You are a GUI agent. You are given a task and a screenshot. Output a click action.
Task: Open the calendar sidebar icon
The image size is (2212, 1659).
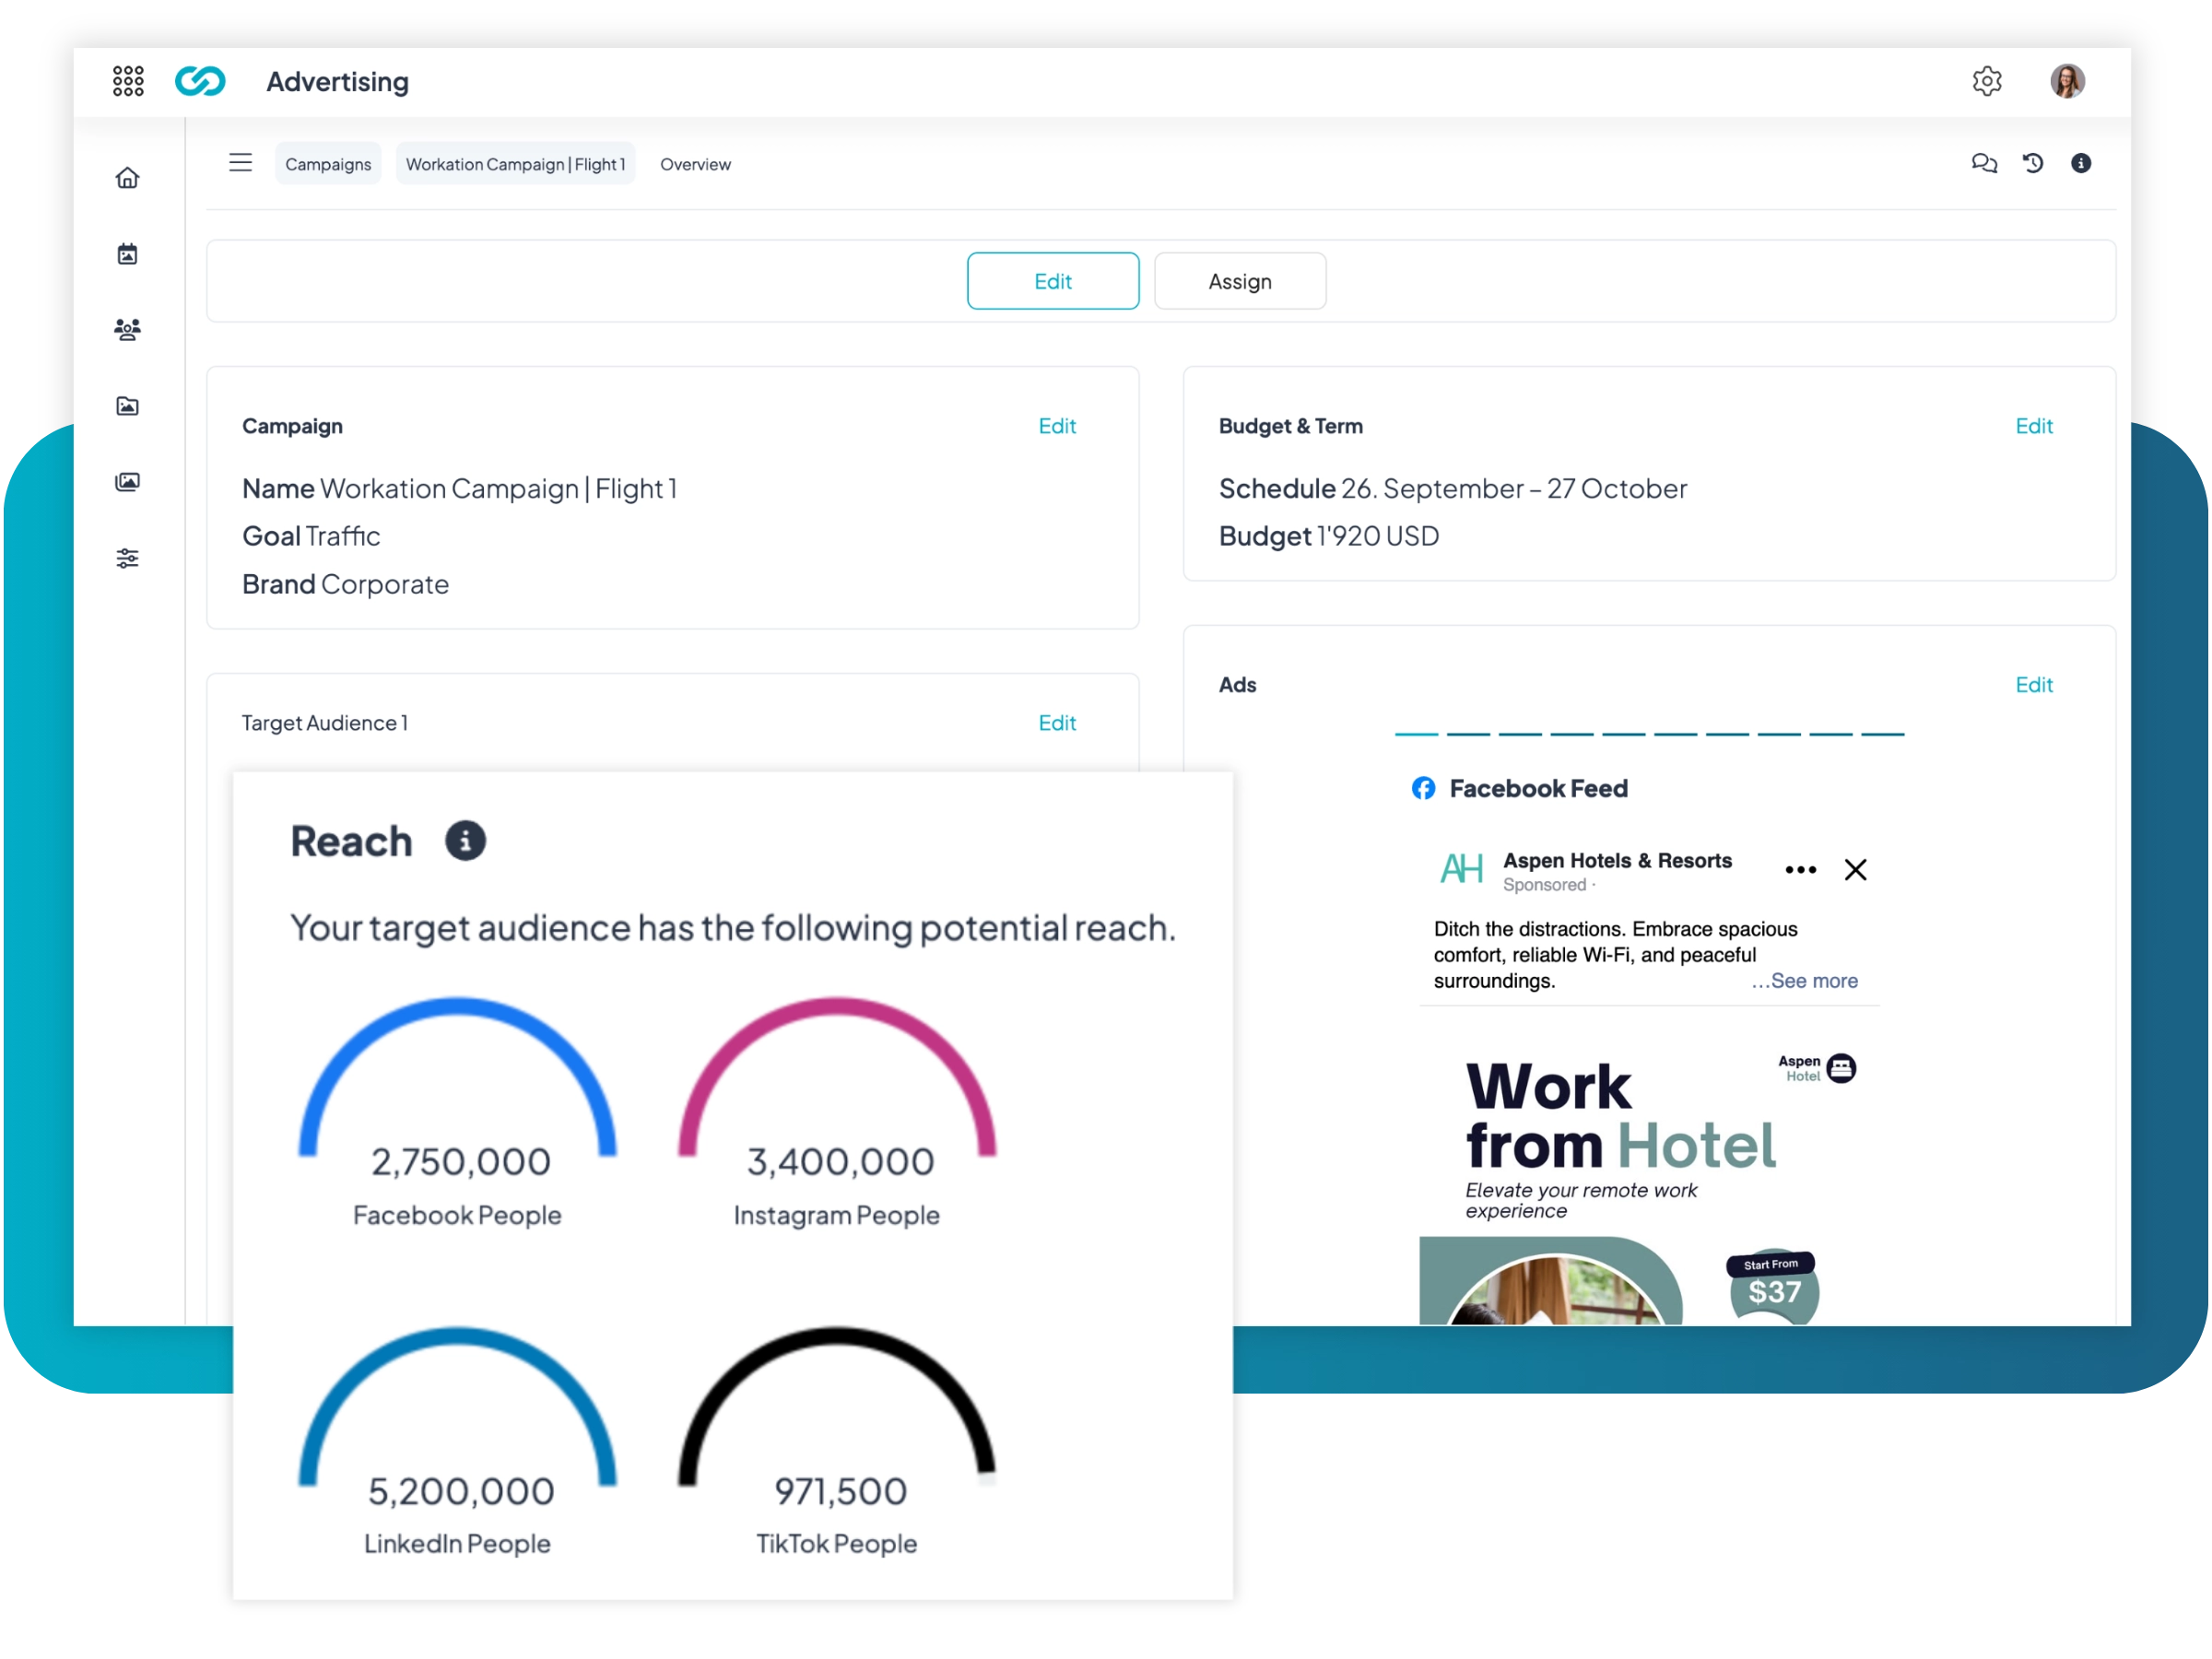pos(127,254)
